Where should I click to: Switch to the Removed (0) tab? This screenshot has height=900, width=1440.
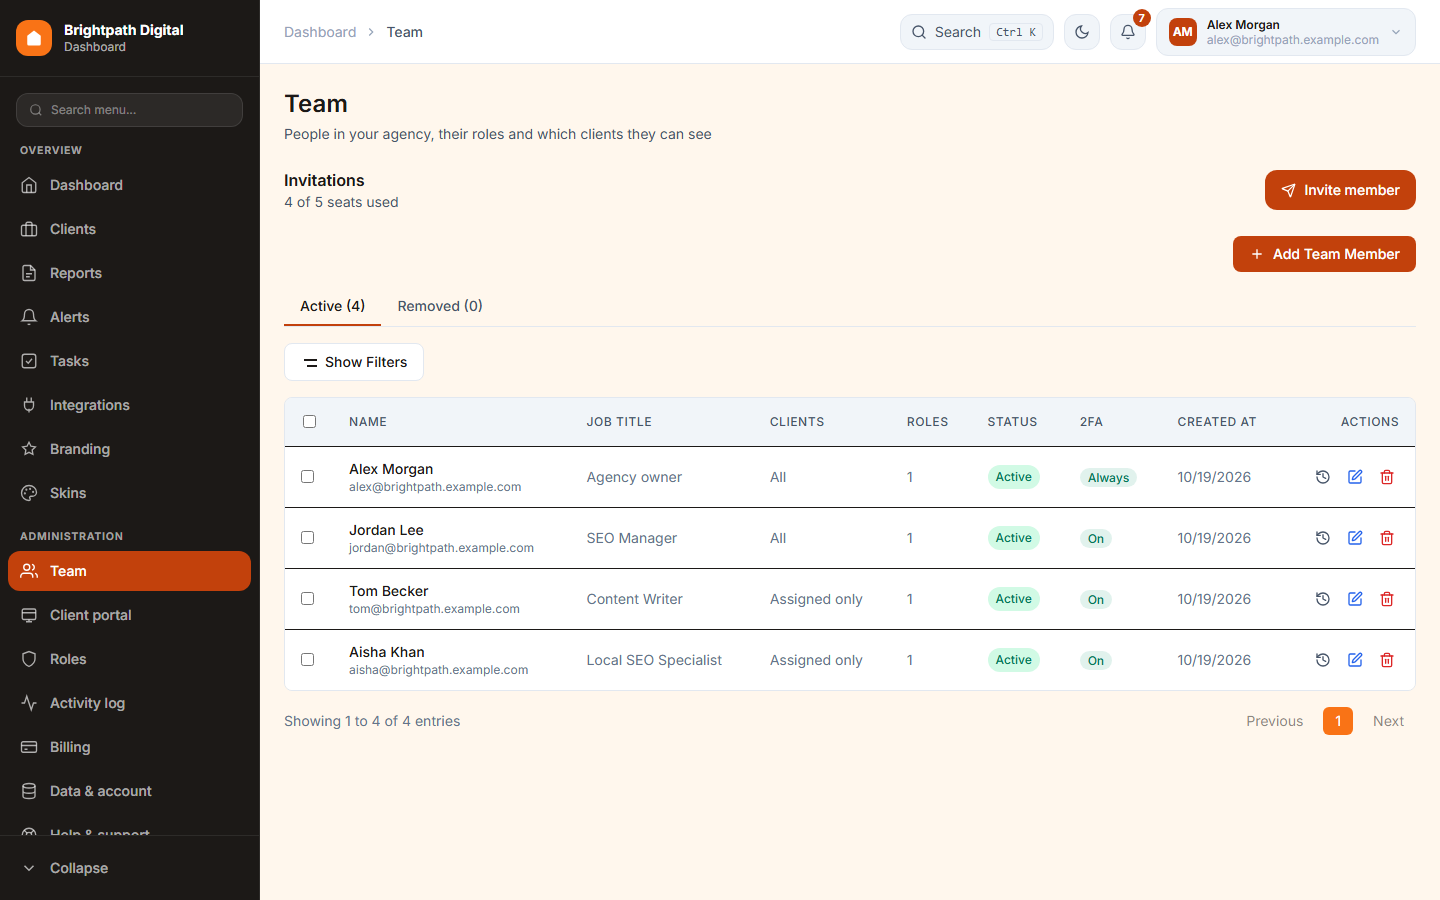[x=440, y=306]
